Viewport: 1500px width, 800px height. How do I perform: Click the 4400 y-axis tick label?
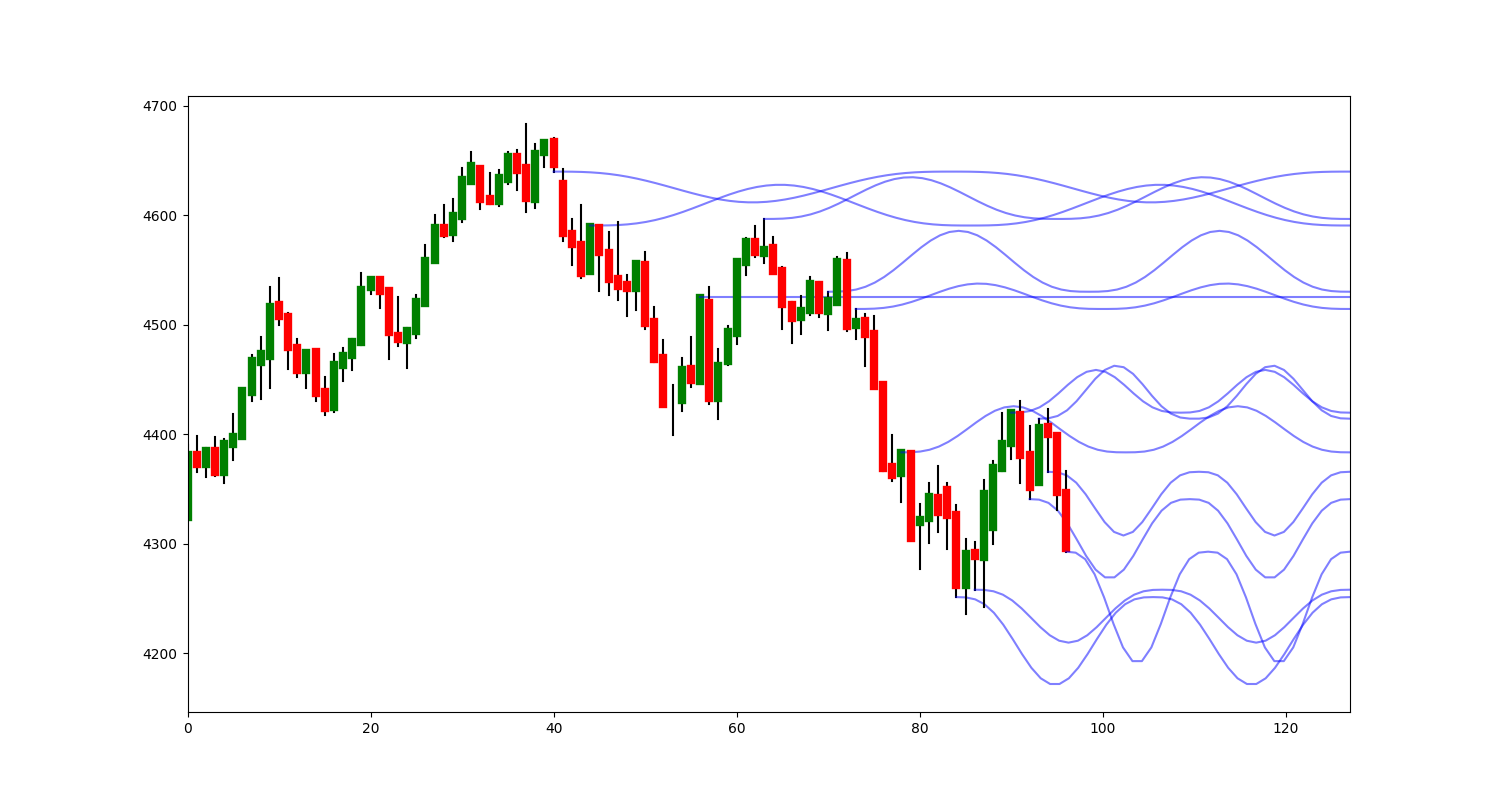pos(161,435)
